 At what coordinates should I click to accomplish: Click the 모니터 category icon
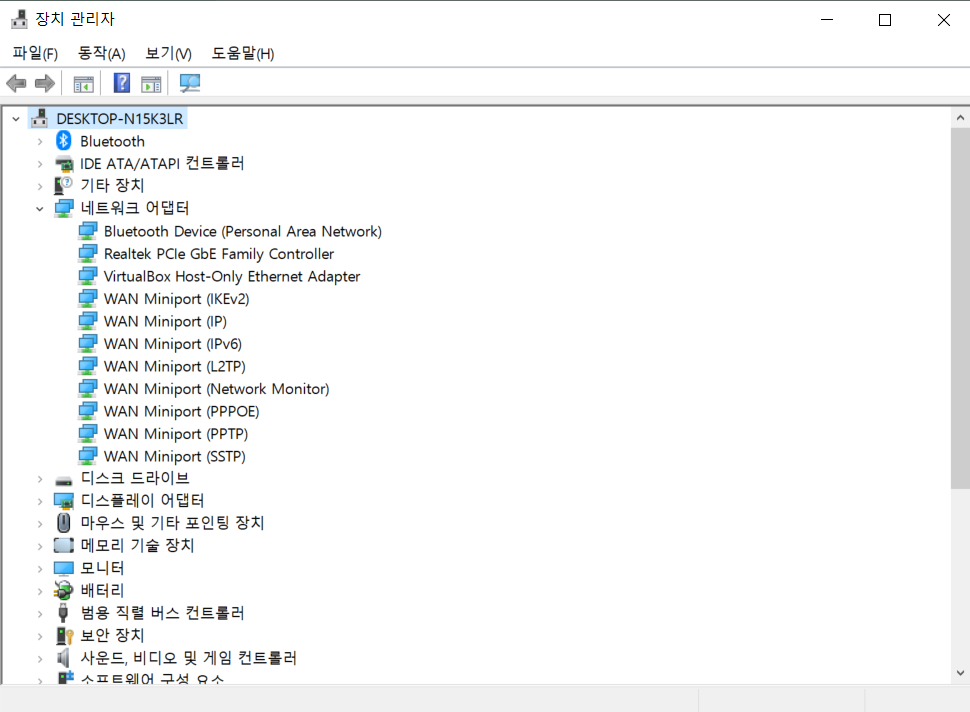coord(64,568)
